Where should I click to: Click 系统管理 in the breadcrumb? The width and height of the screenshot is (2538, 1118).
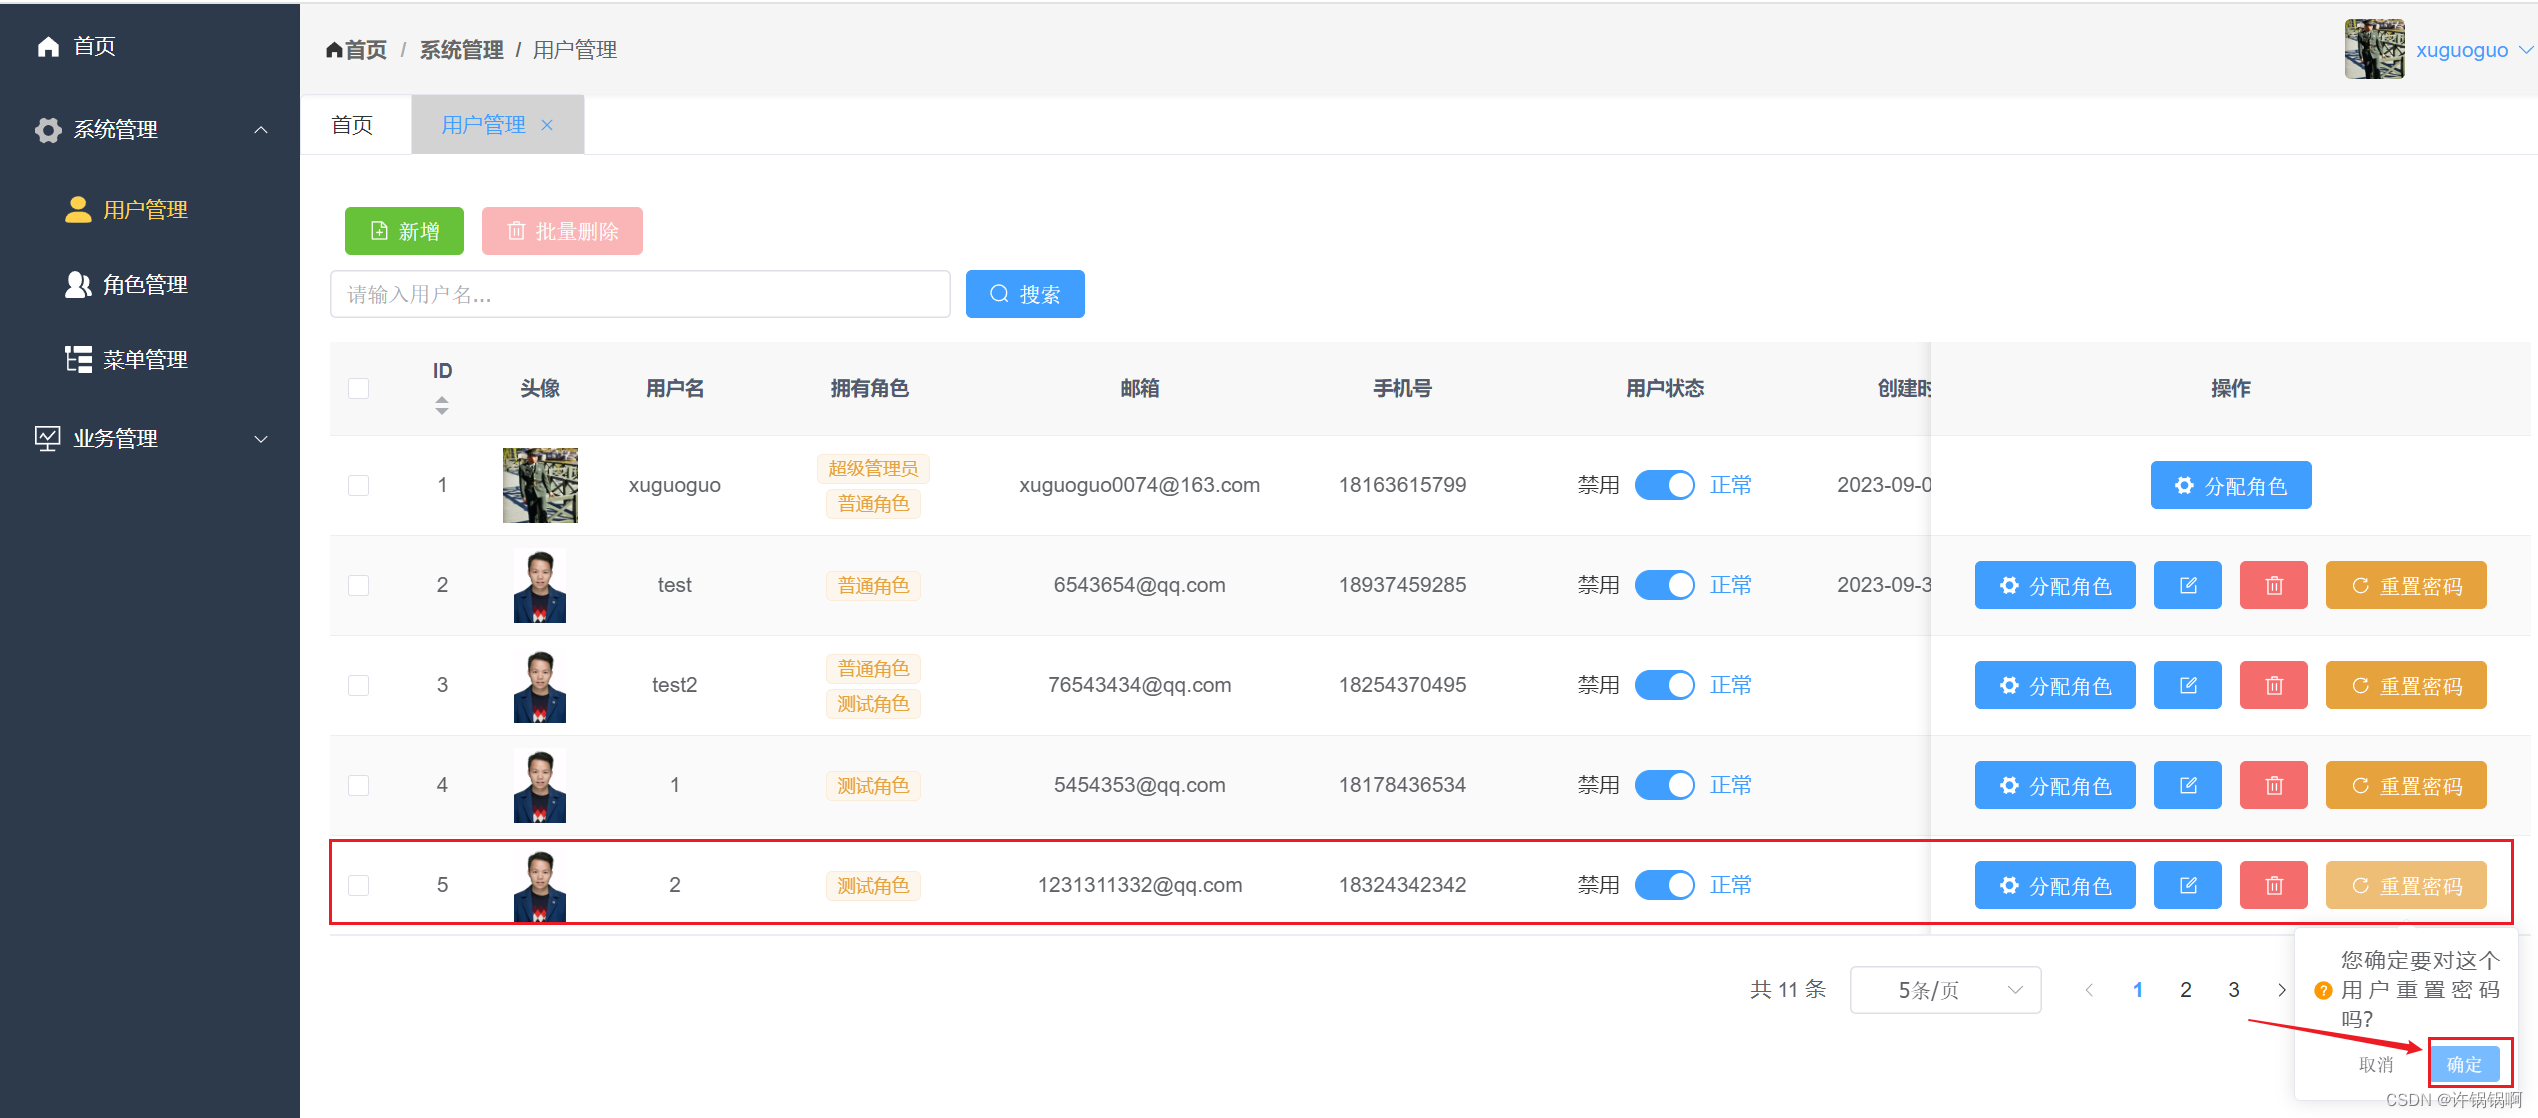click(x=461, y=50)
